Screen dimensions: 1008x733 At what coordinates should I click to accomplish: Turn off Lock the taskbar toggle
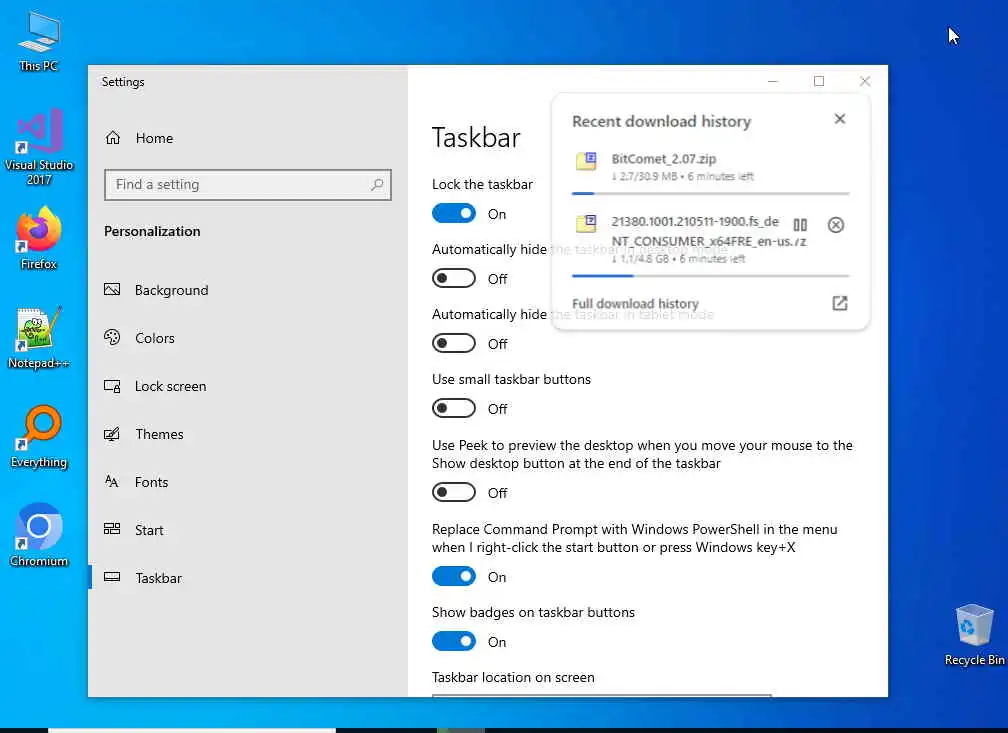click(x=454, y=213)
